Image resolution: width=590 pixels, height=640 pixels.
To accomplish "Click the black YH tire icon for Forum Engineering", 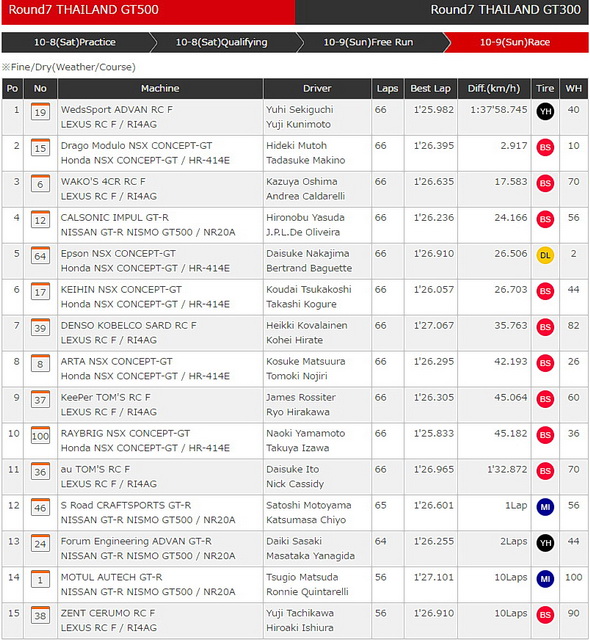I will coord(545,543).
